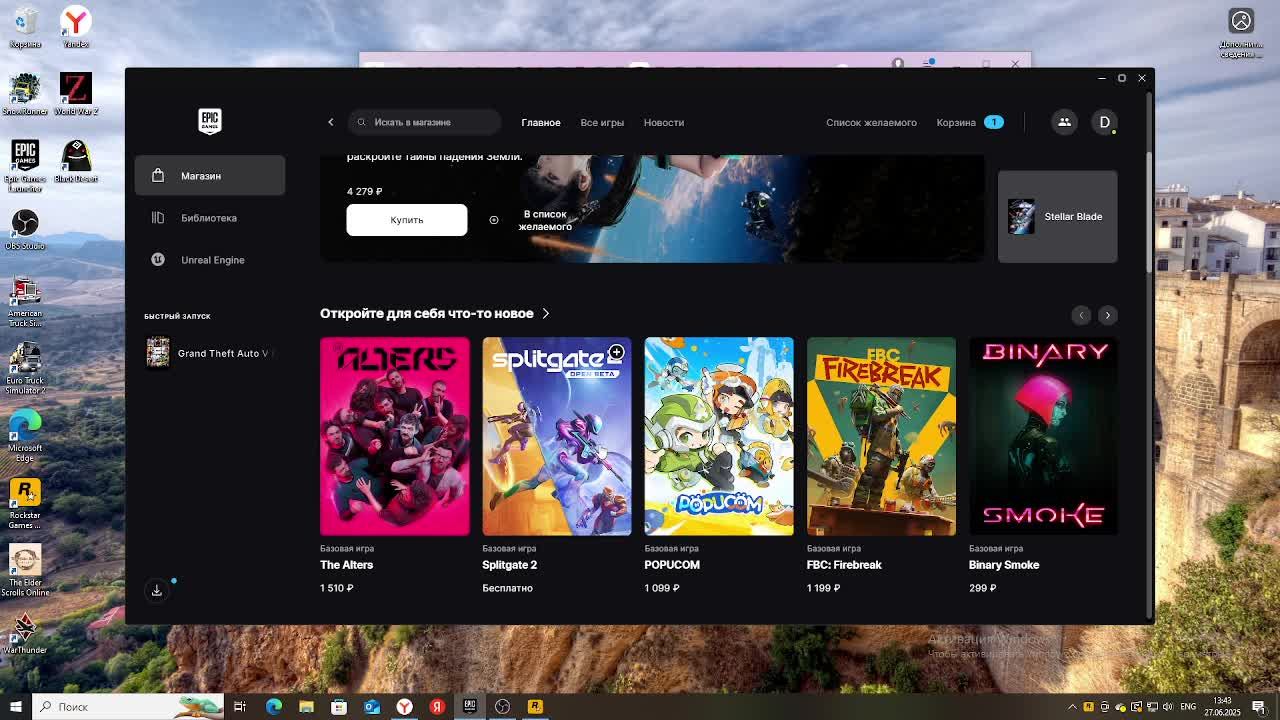
Task: Open Outlook from the taskbar
Action: click(x=372, y=707)
